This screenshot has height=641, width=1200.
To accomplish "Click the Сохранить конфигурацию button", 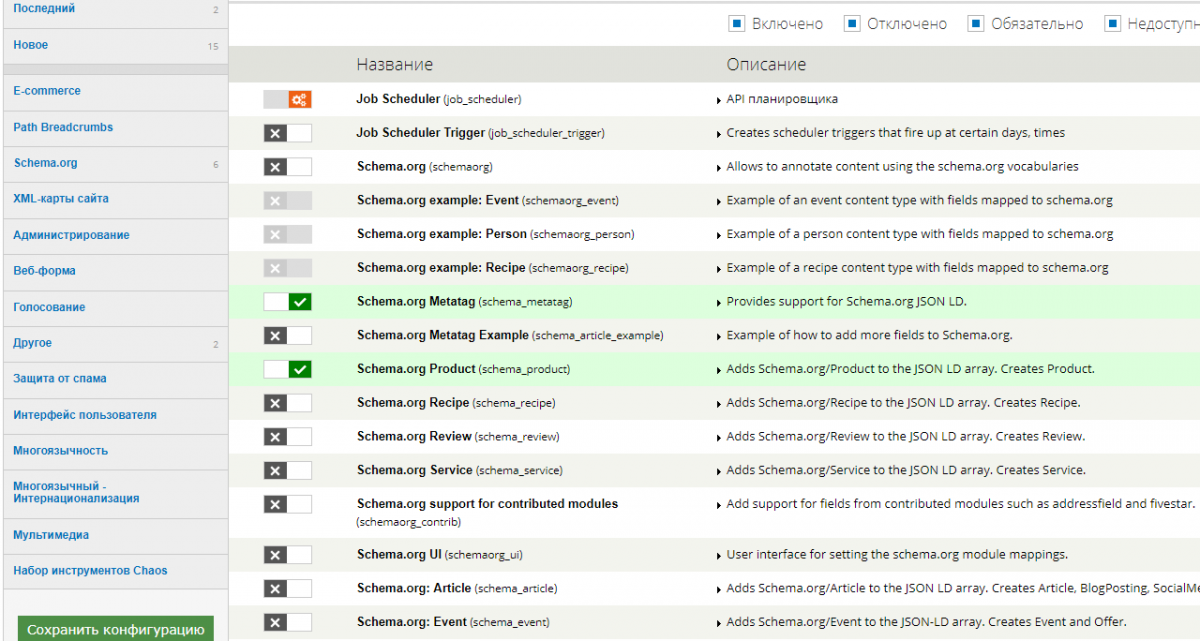I will tap(115, 629).
